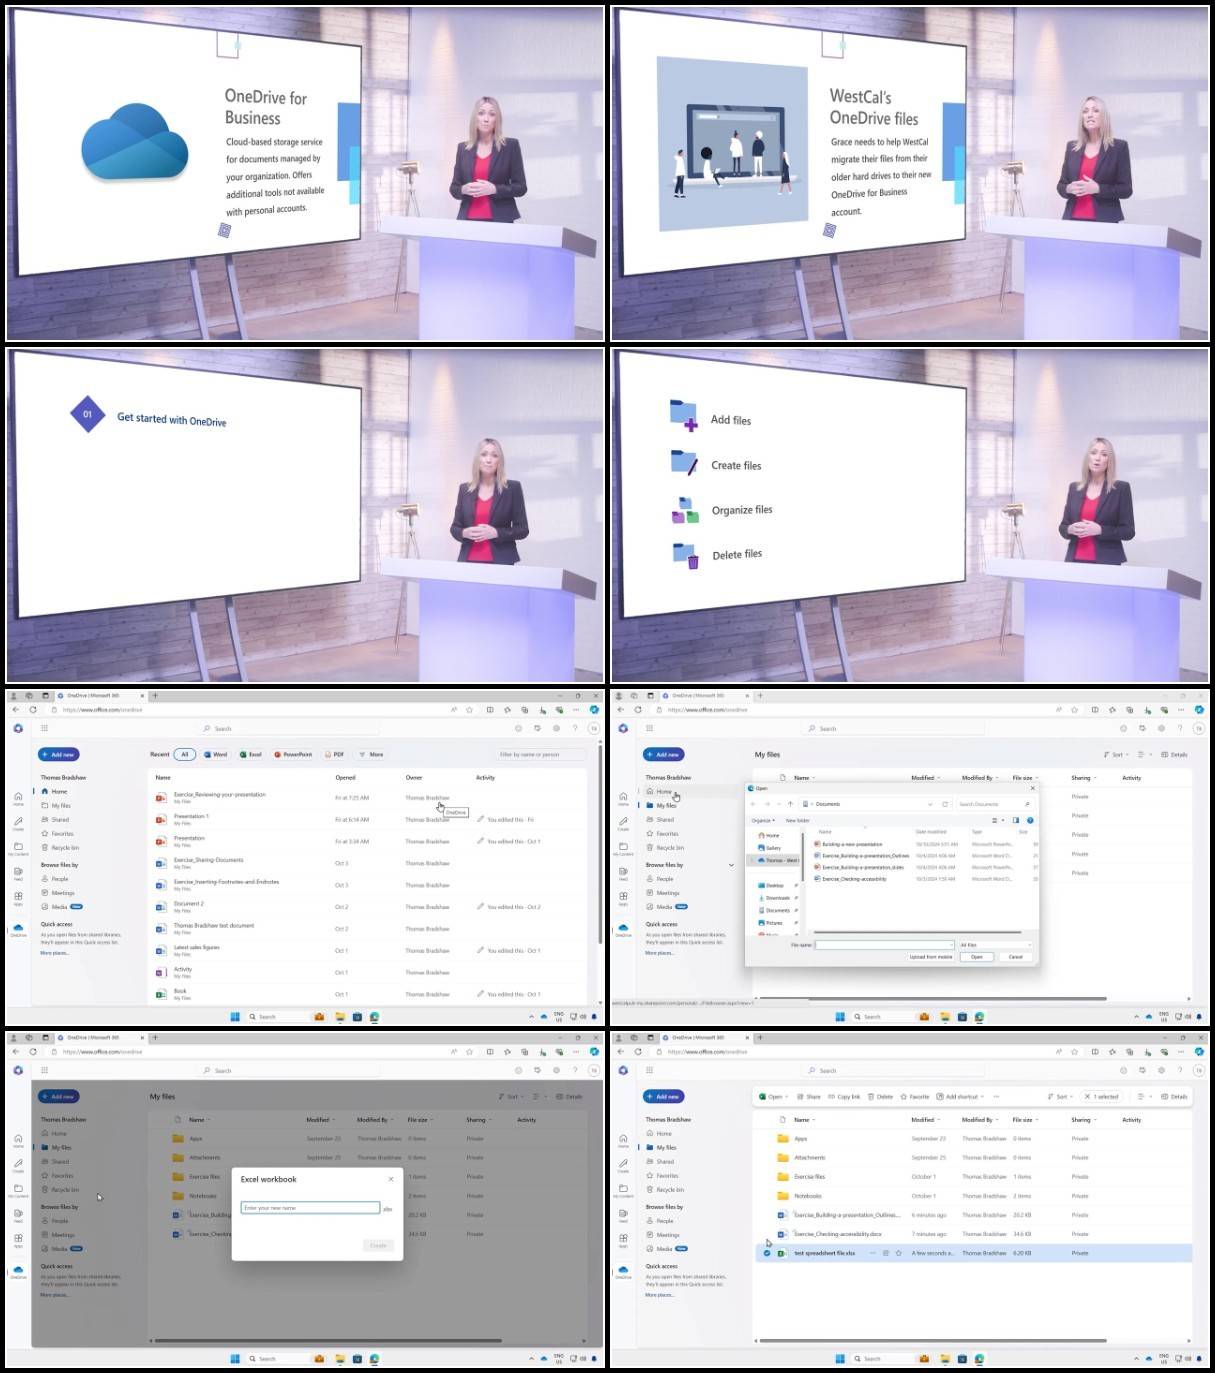Open the More filter next to PDF
The width and height of the screenshot is (1215, 1373).
(x=371, y=755)
